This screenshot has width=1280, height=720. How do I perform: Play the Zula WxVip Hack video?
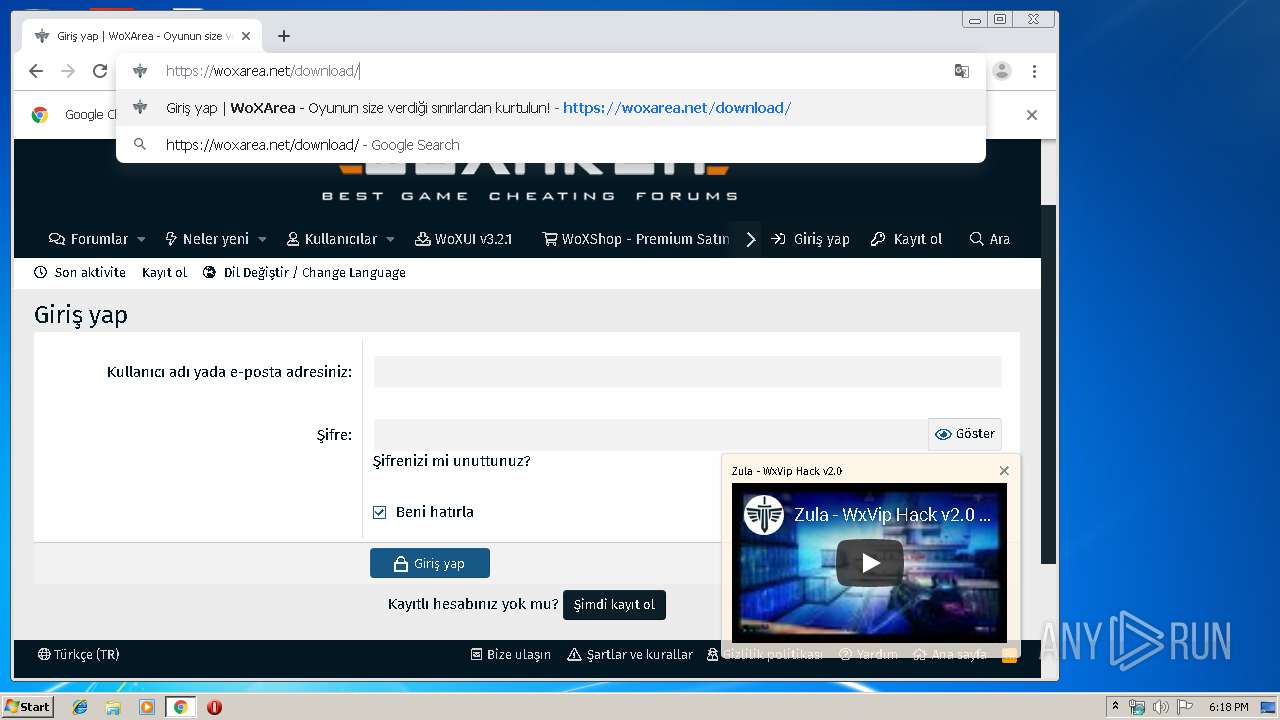click(x=870, y=563)
